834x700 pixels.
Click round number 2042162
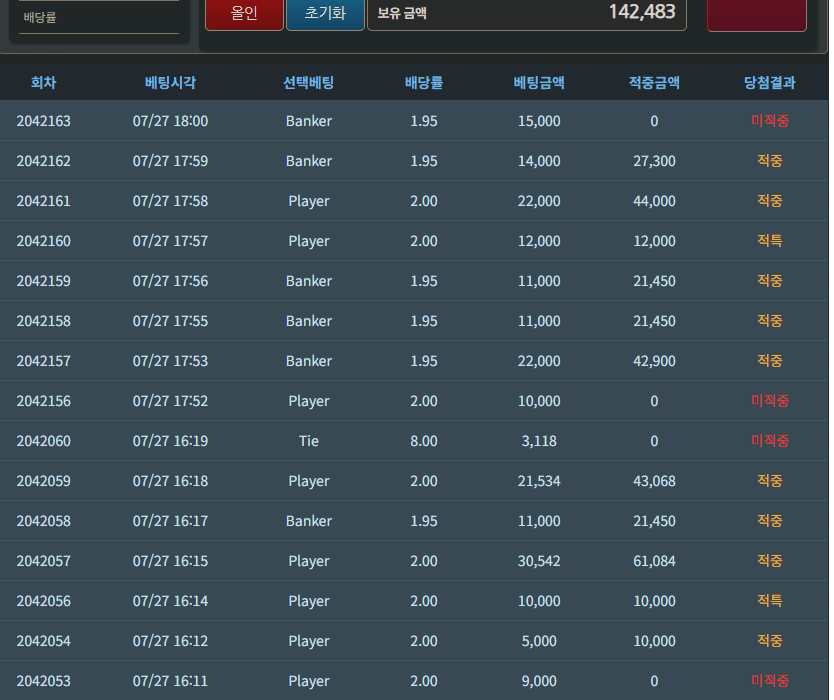coord(44,161)
